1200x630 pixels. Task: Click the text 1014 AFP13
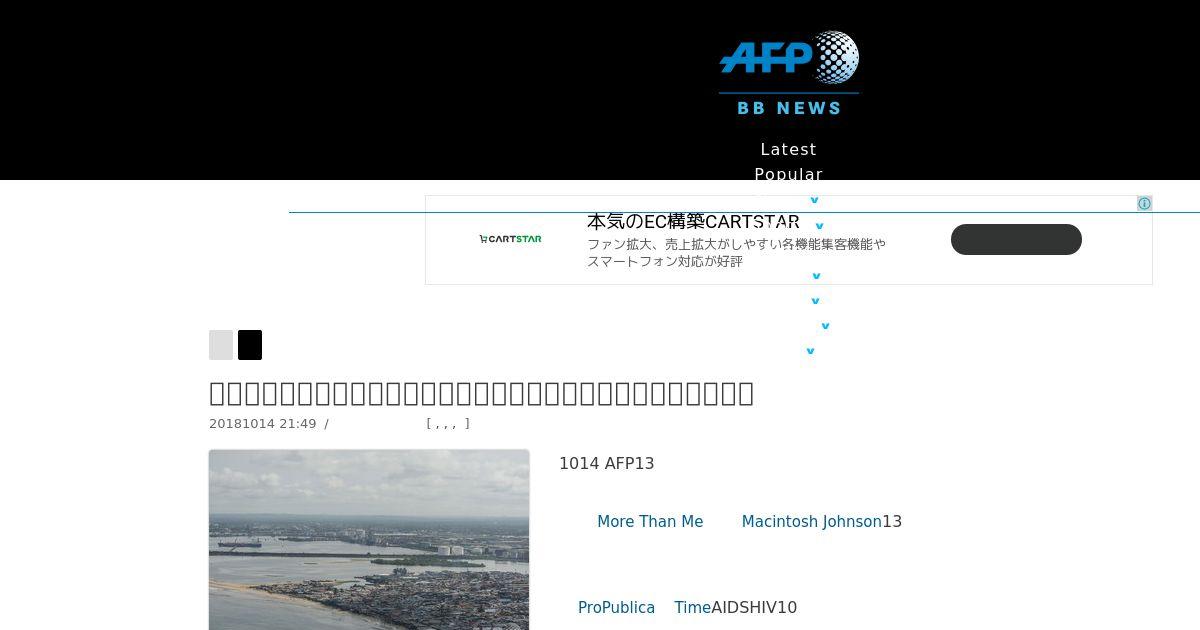pyautogui.click(x=606, y=464)
